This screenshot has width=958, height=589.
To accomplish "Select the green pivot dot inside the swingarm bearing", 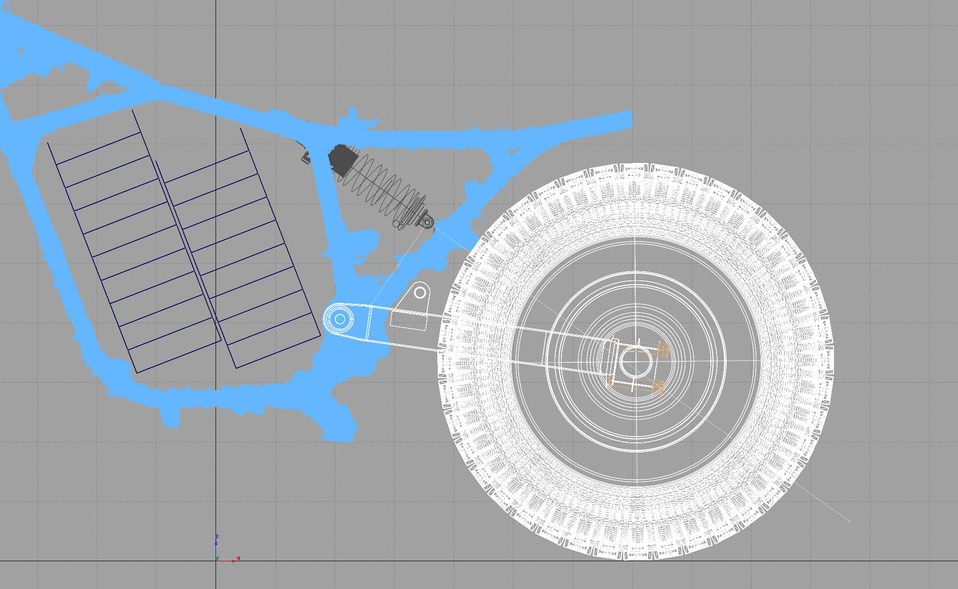I will coord(340,318).
